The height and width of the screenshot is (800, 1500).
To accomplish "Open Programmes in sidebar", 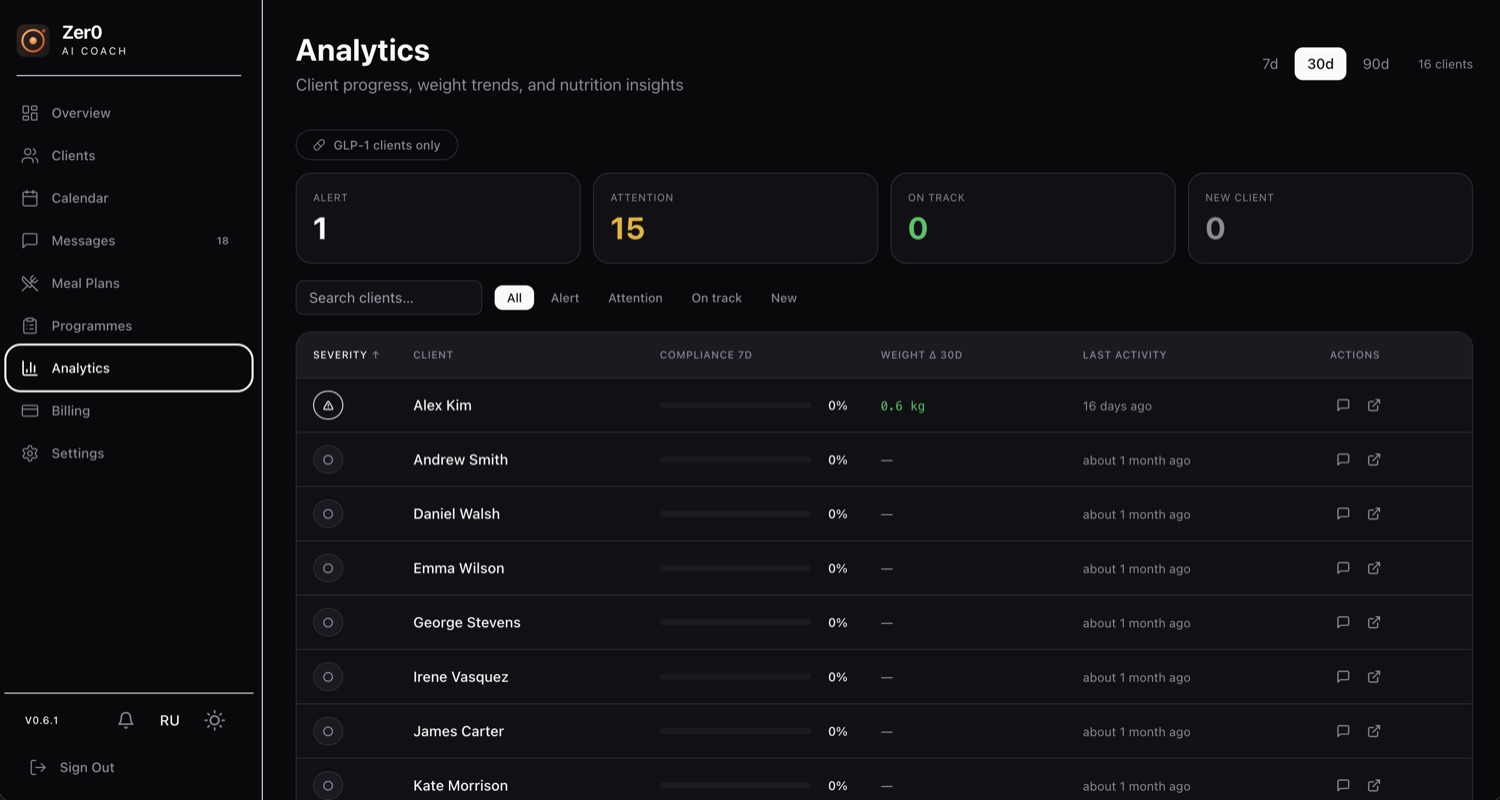I will point(129,325).
